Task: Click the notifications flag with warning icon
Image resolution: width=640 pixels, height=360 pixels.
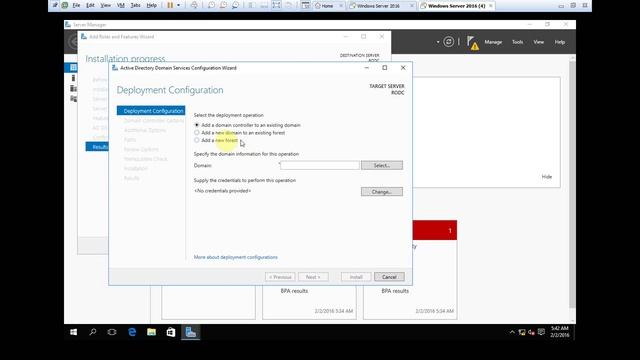Action: click(x=472, y=42)
